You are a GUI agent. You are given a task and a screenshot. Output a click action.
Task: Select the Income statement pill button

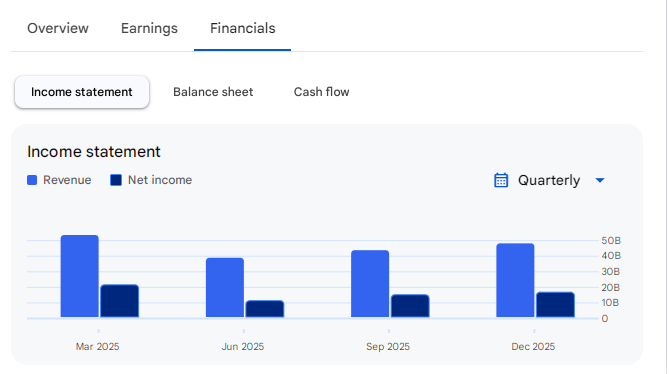[x=81, y=92]
